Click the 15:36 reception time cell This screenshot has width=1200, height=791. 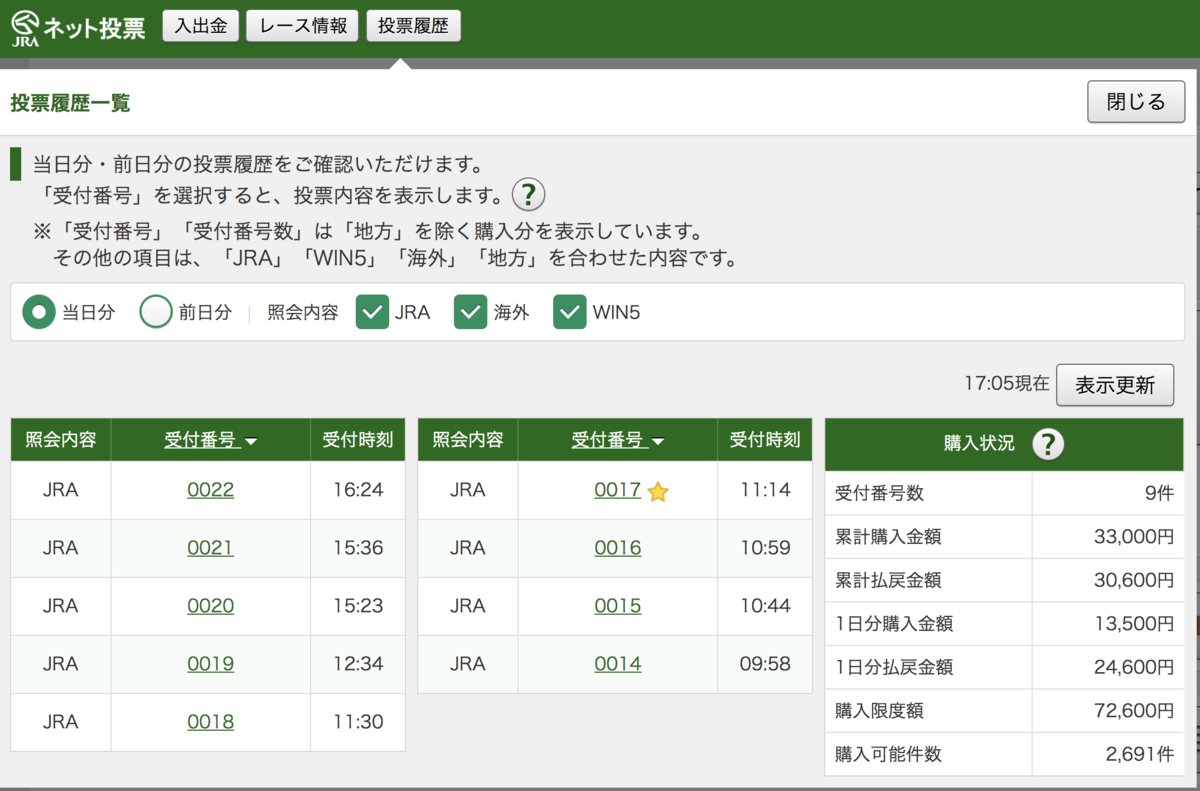(x=358, y=548)
